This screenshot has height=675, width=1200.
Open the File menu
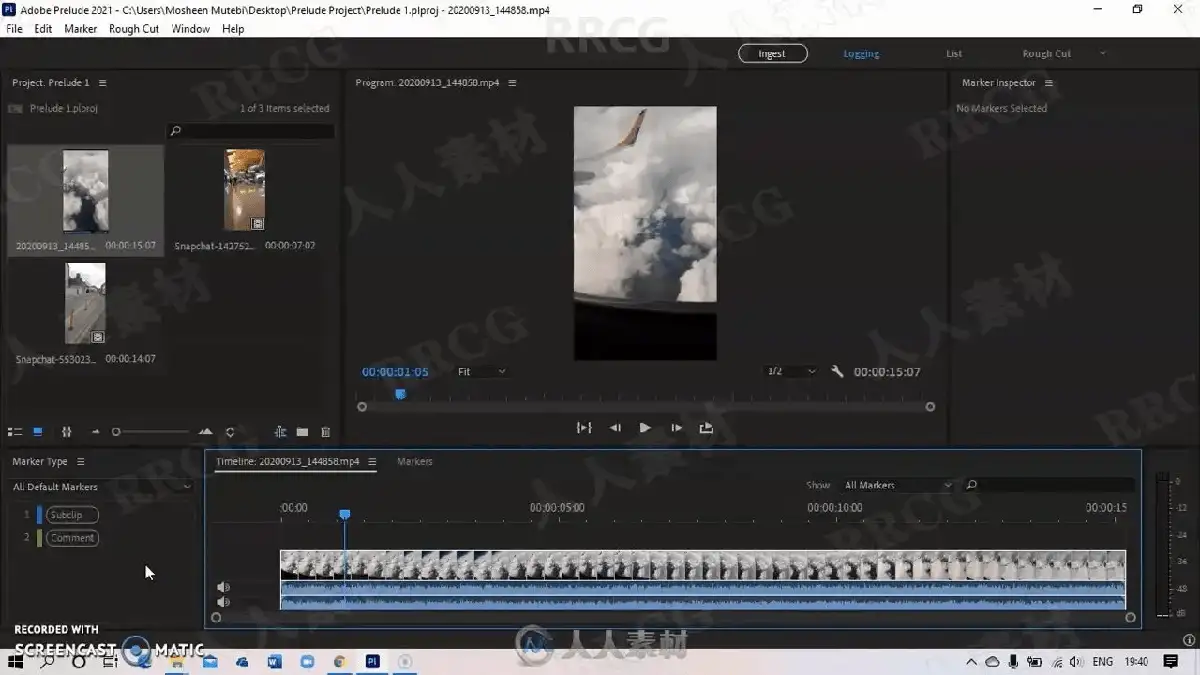coord(14,29)
